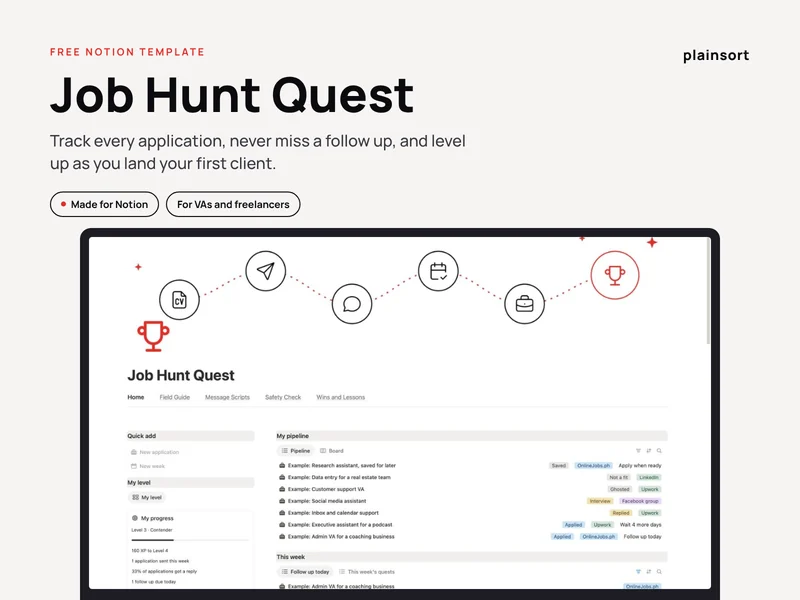800x600 pixels.
Task: Click the Saved status tag
Action: (559, 466)
